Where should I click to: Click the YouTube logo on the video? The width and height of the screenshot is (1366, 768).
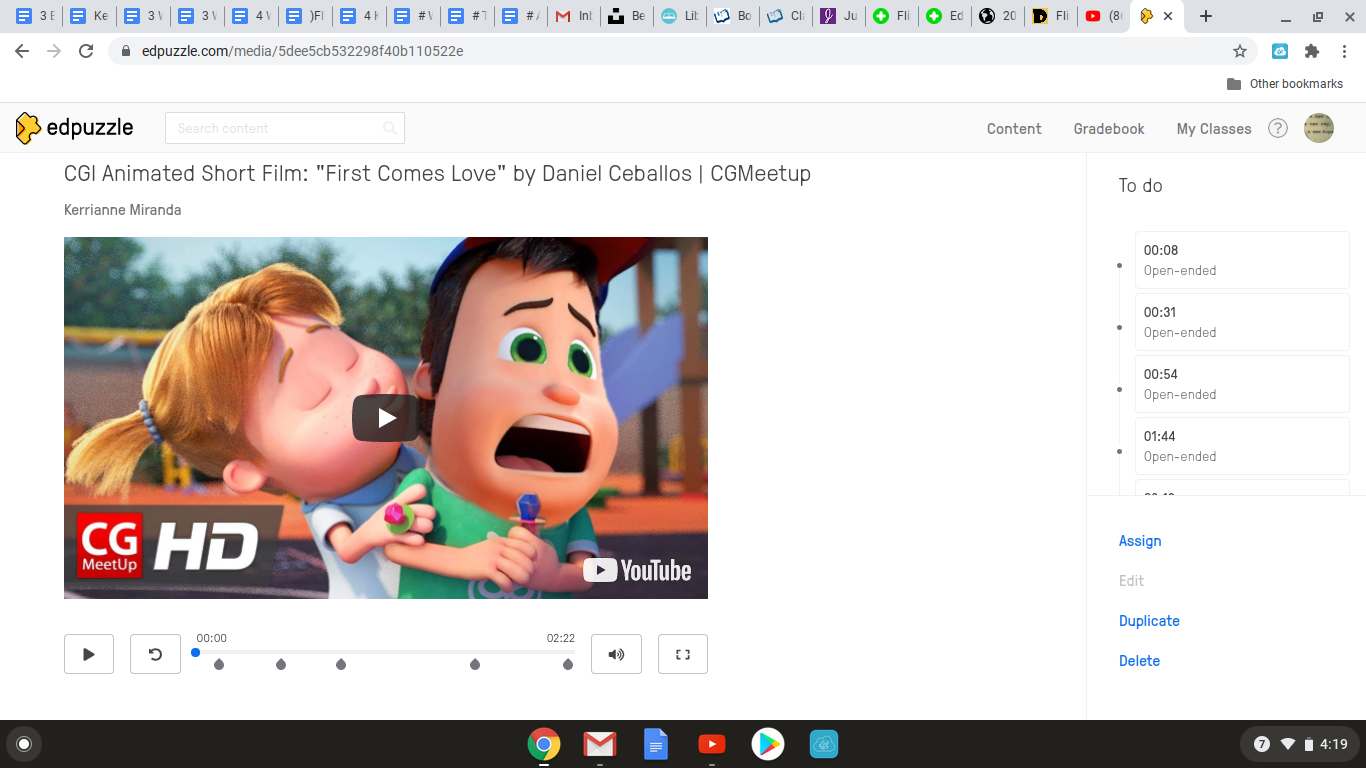(638, 570)
